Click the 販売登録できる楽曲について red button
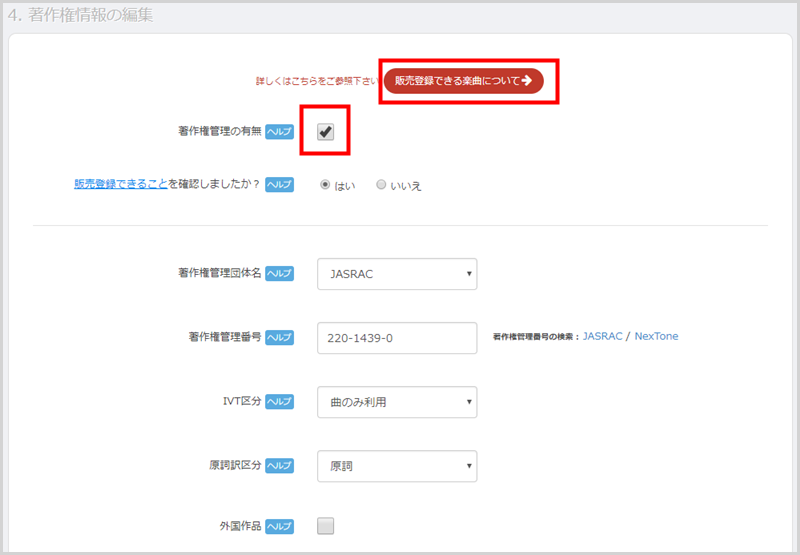800x555 pixels. [463, 81]
